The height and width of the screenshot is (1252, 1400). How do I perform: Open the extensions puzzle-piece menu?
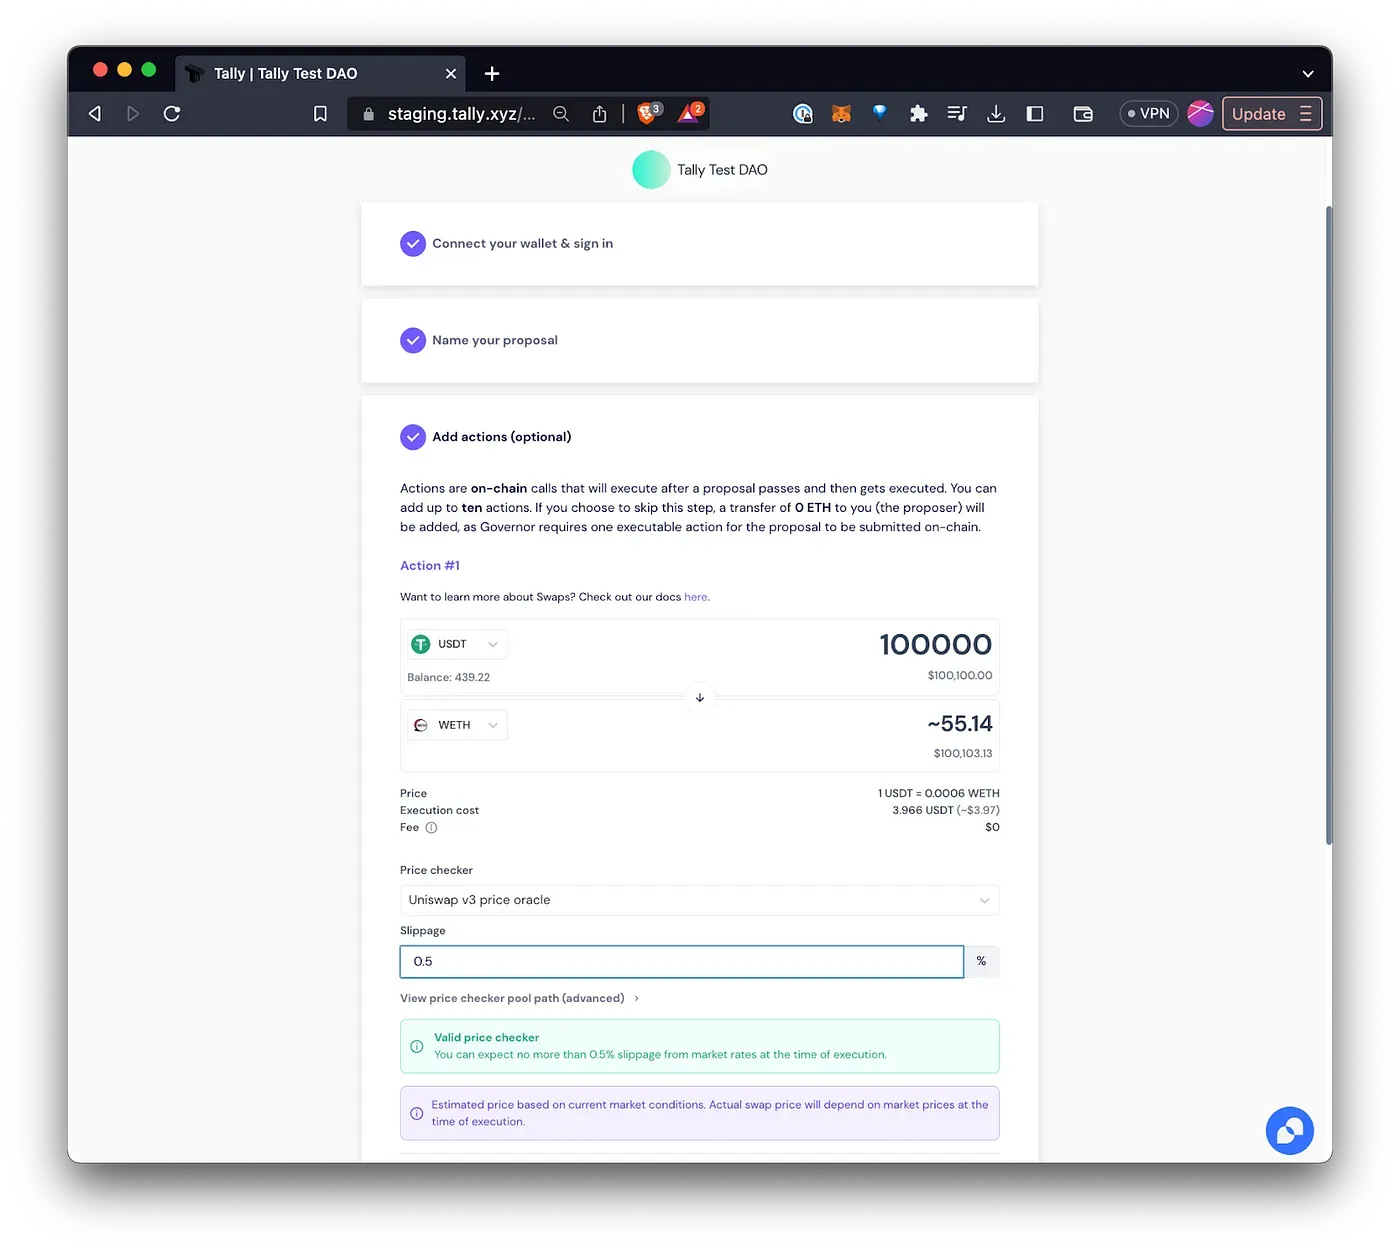918,114
